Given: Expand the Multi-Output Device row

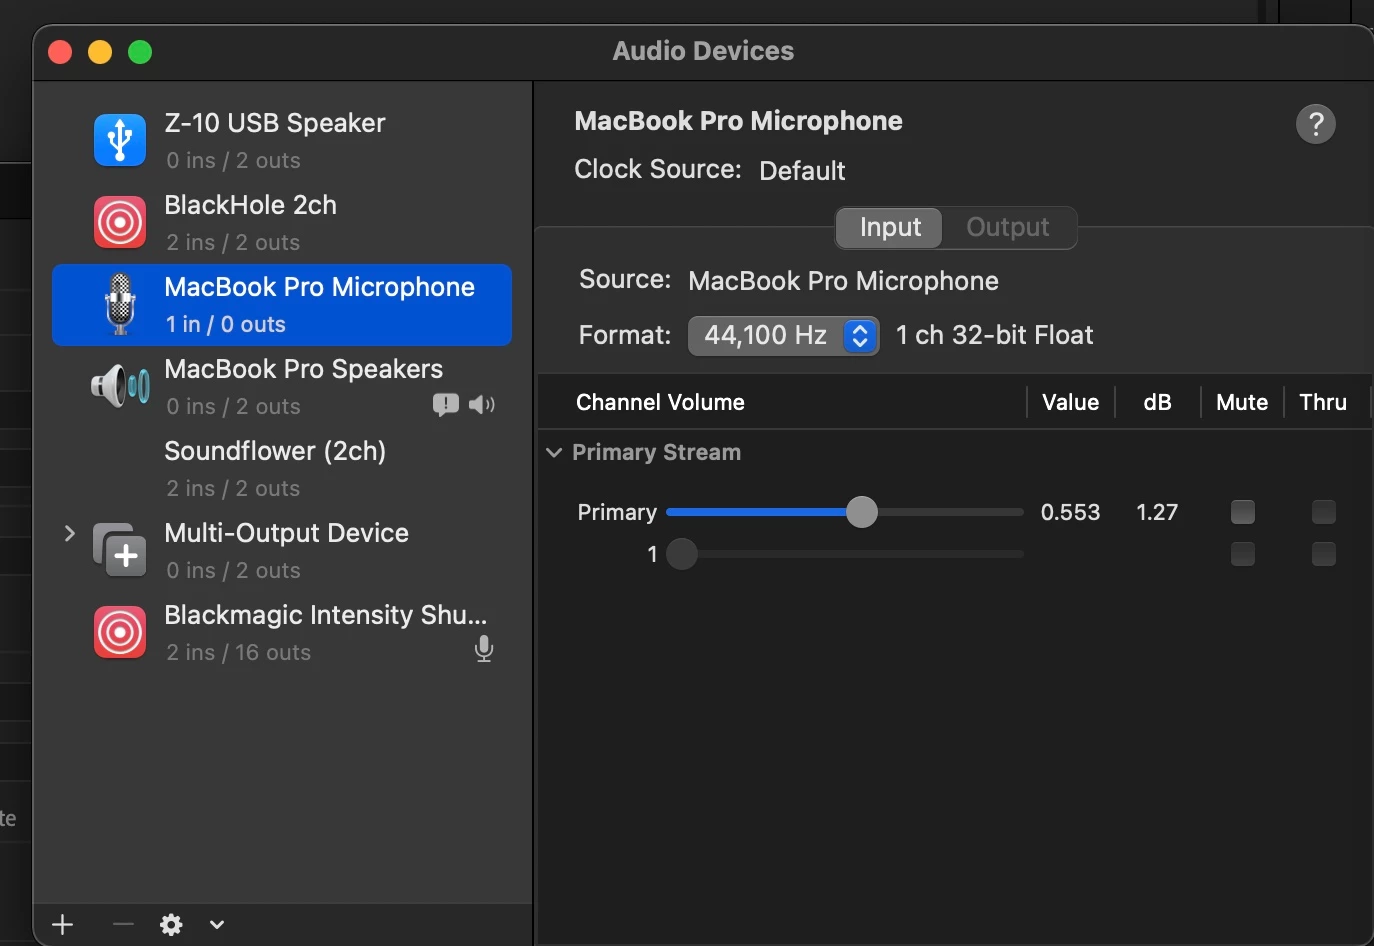Looking at the screenshot, I should (x=70, y=533).
